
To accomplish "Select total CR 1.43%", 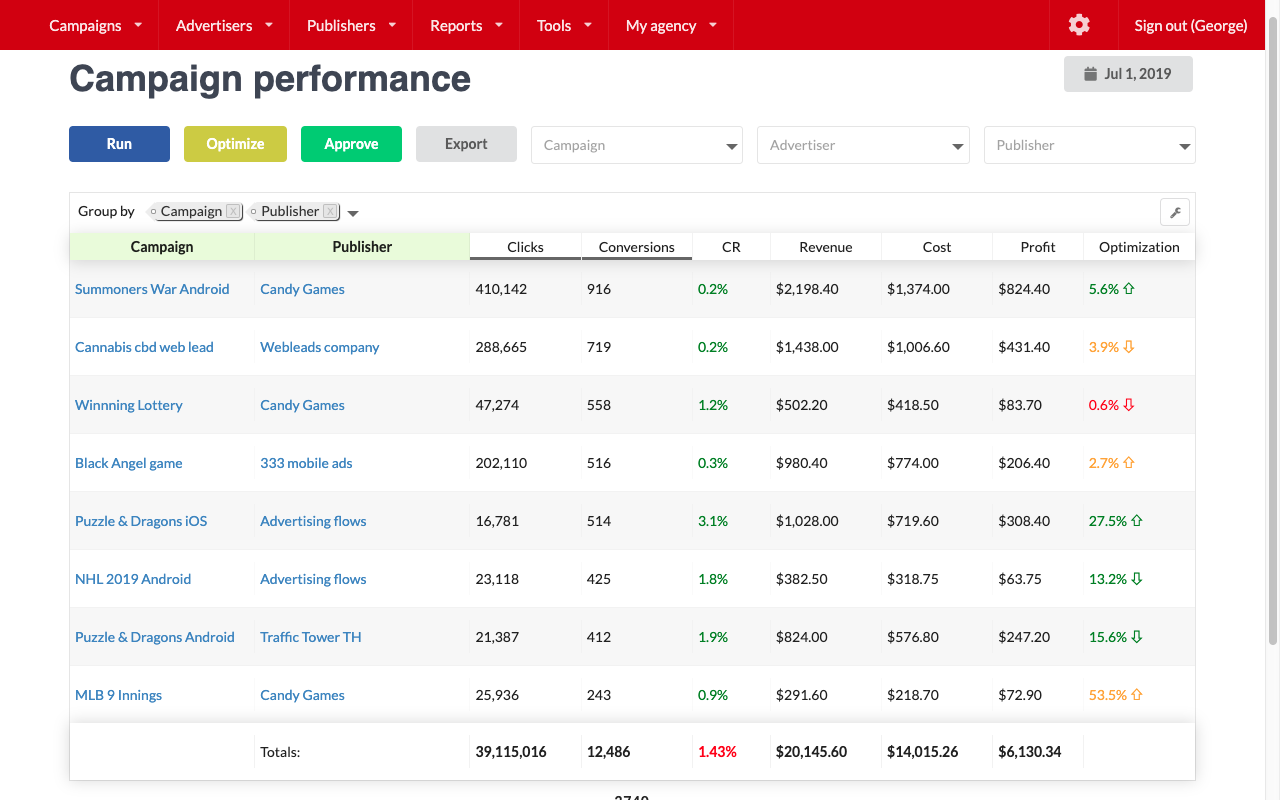I will [717, 751].
